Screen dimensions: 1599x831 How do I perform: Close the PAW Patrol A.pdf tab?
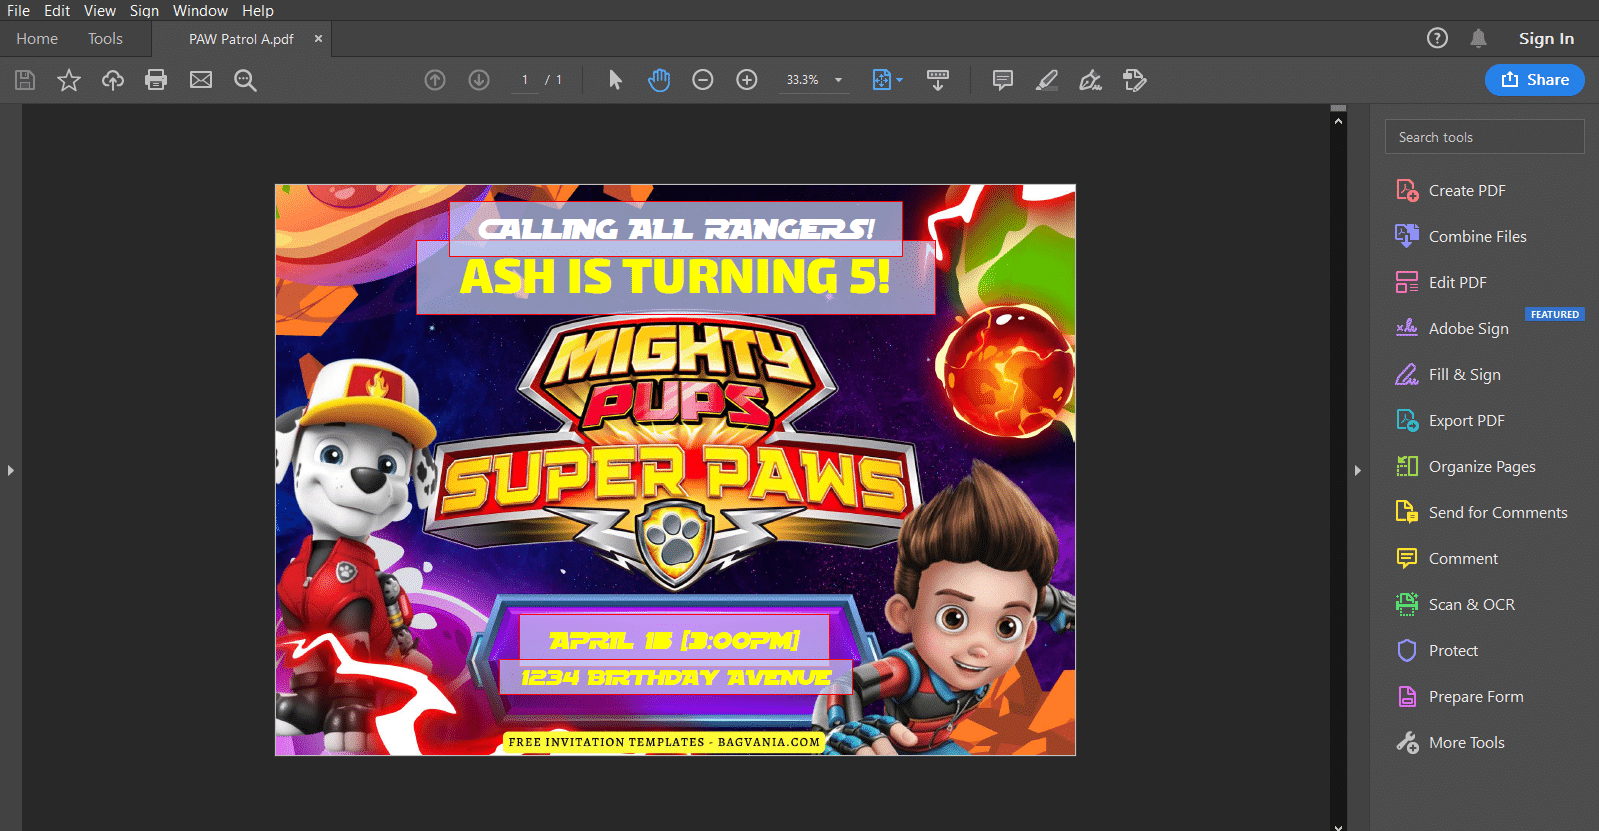tap(318, 39)
